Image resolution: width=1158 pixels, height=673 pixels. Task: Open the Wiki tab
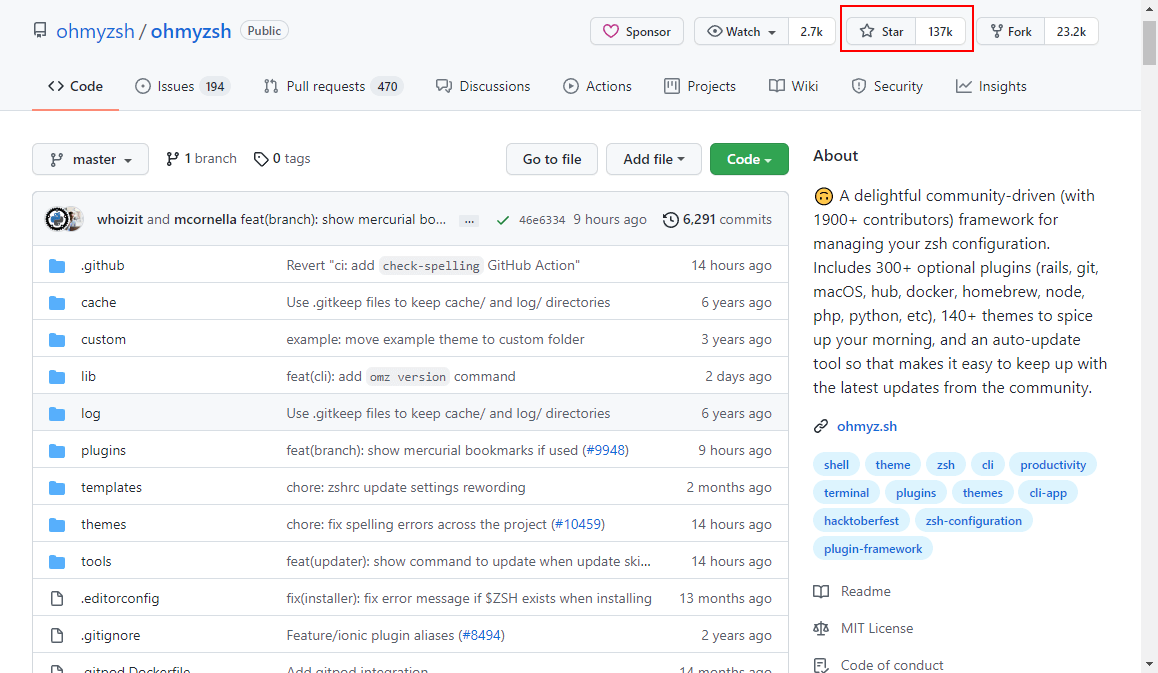(793, 86)
